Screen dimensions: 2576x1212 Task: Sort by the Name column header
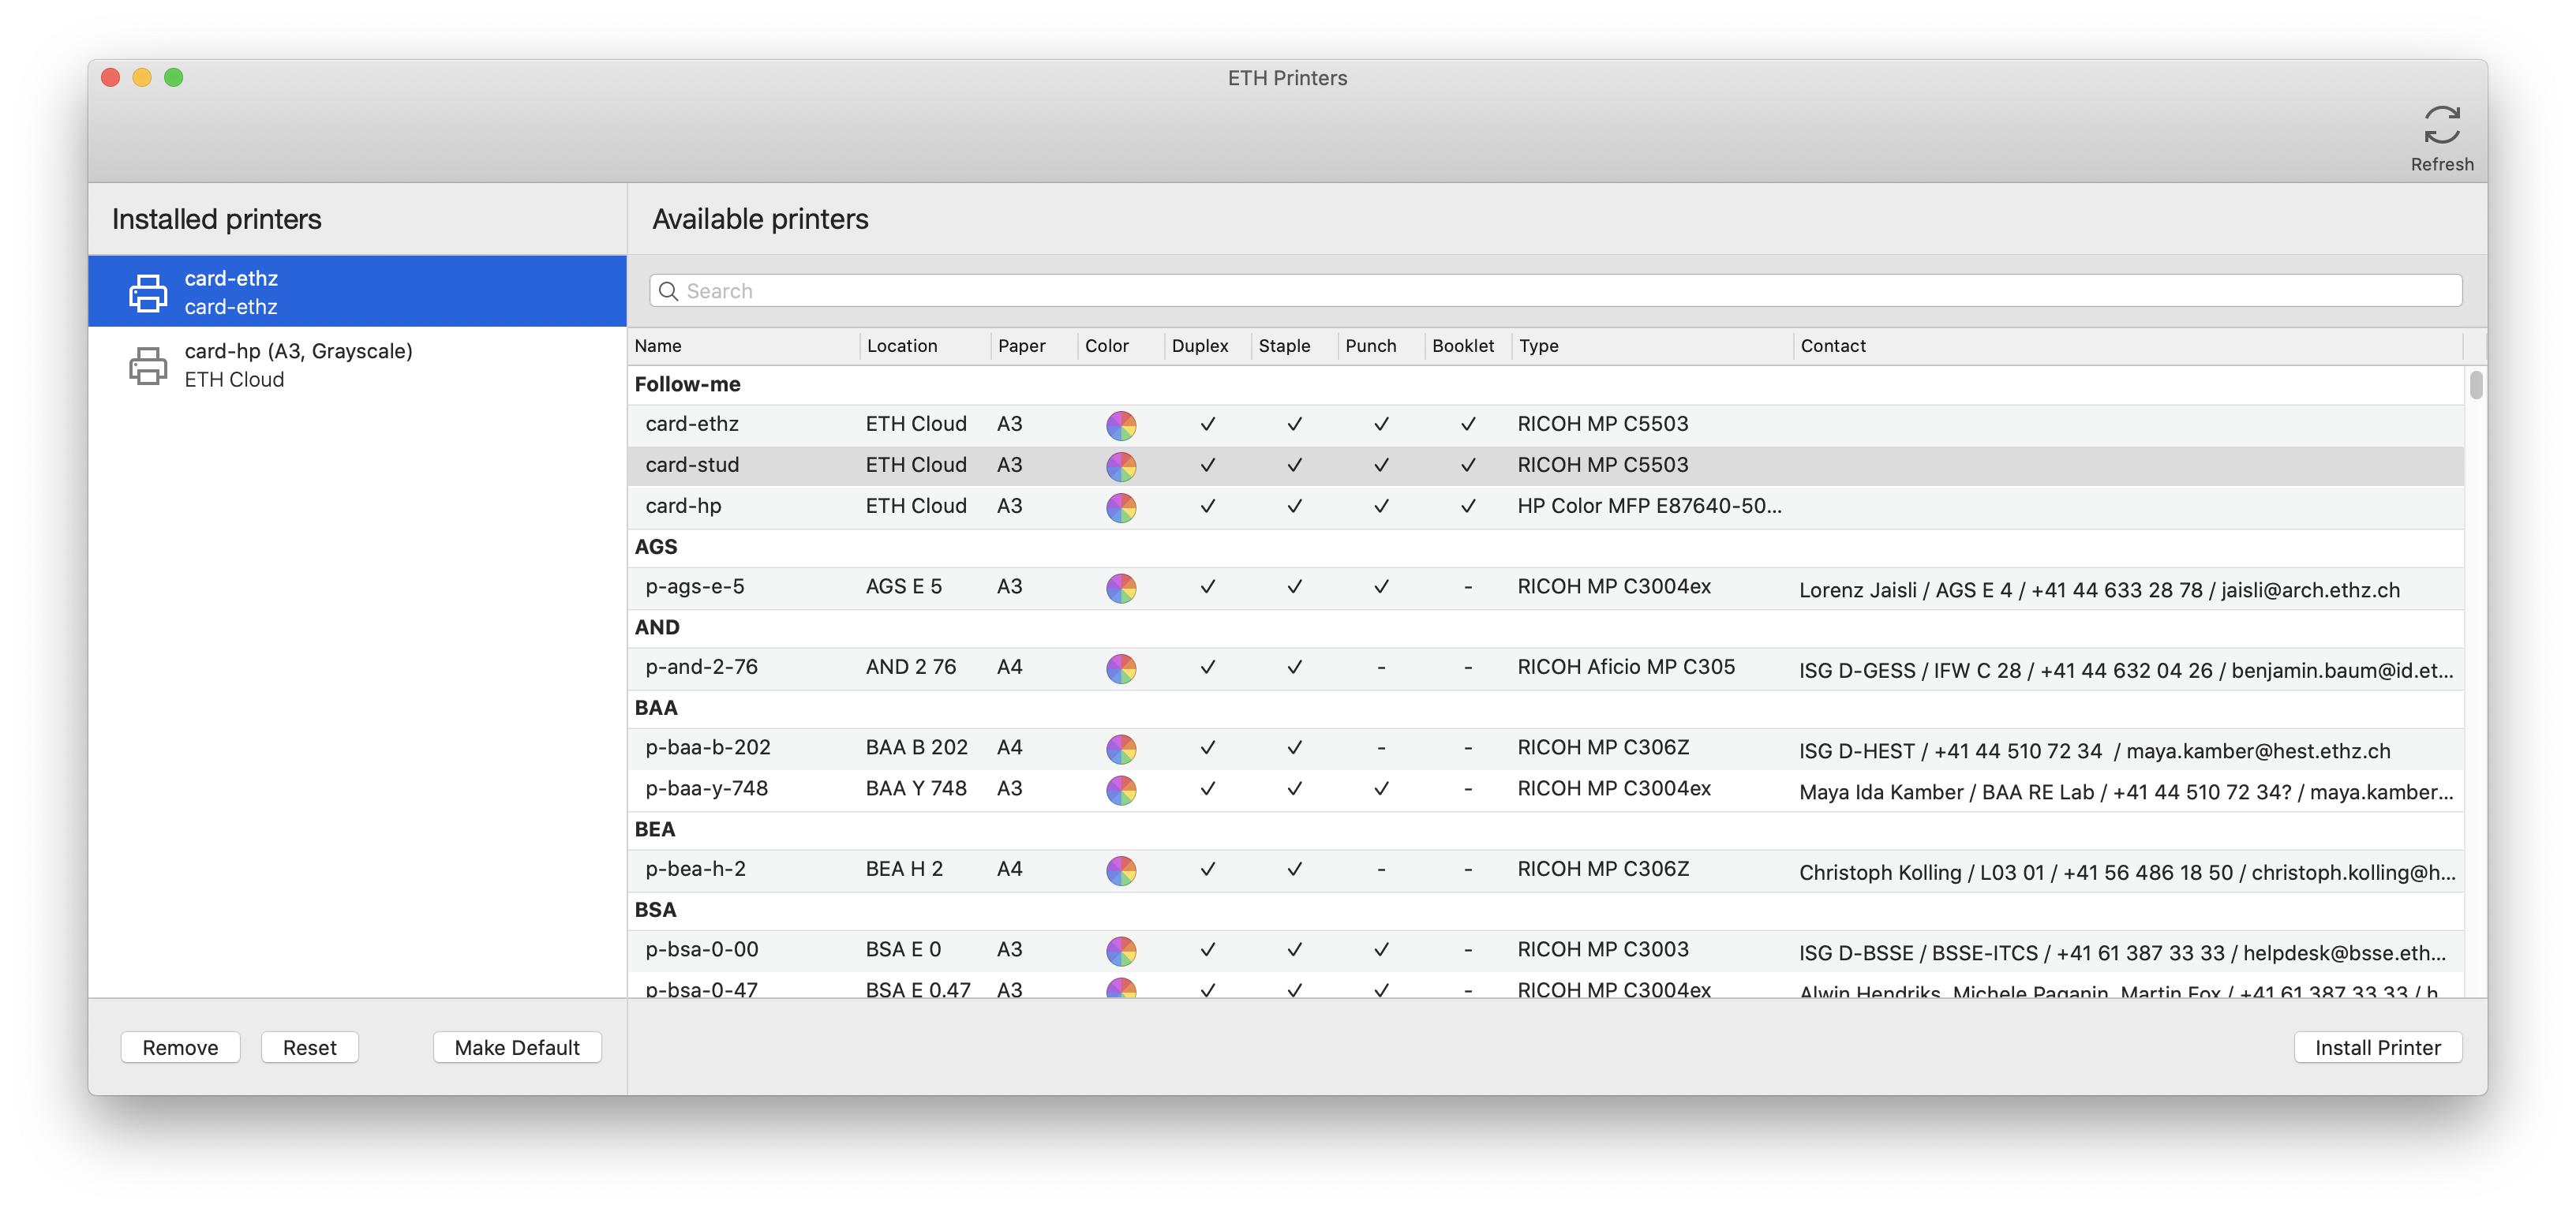(743, 346)
